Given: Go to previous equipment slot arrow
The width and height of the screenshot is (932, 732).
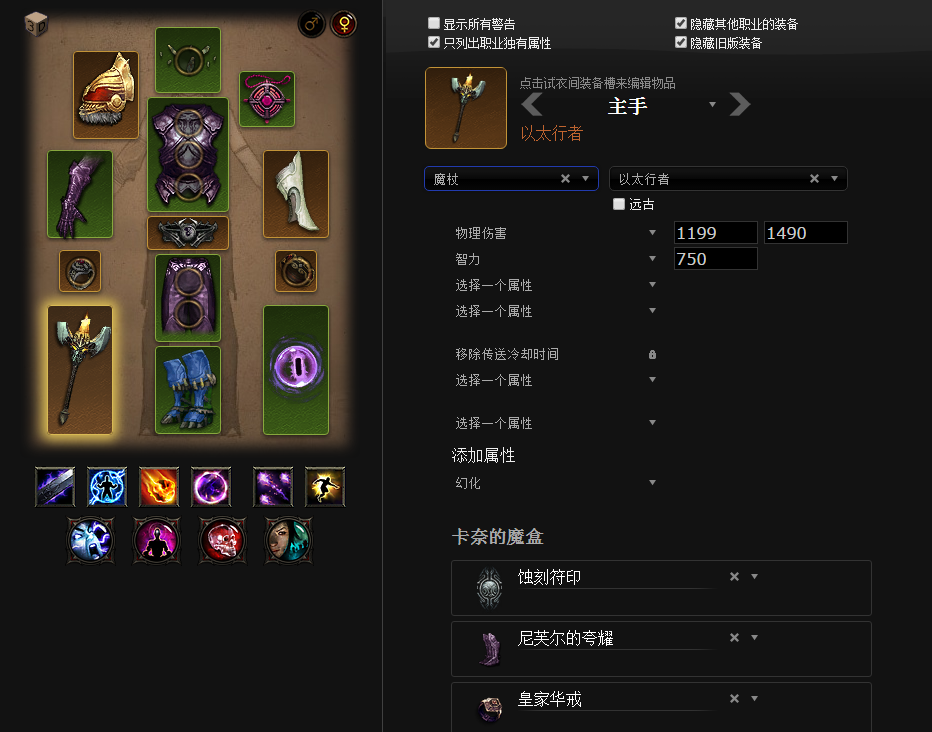Looking at the screenshot, I should 532,105.
